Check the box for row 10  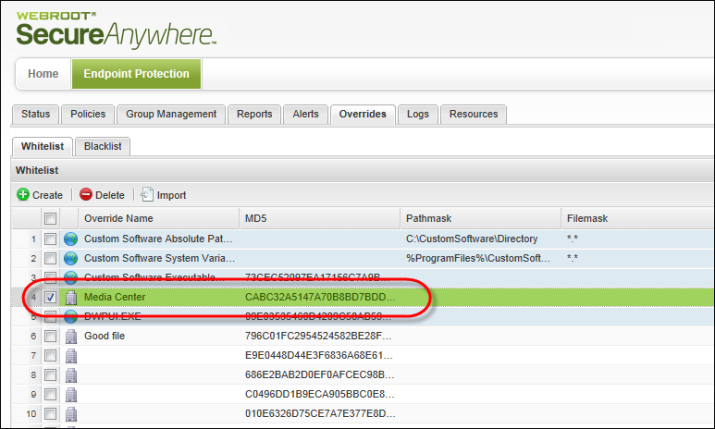[x=50, y=414]
